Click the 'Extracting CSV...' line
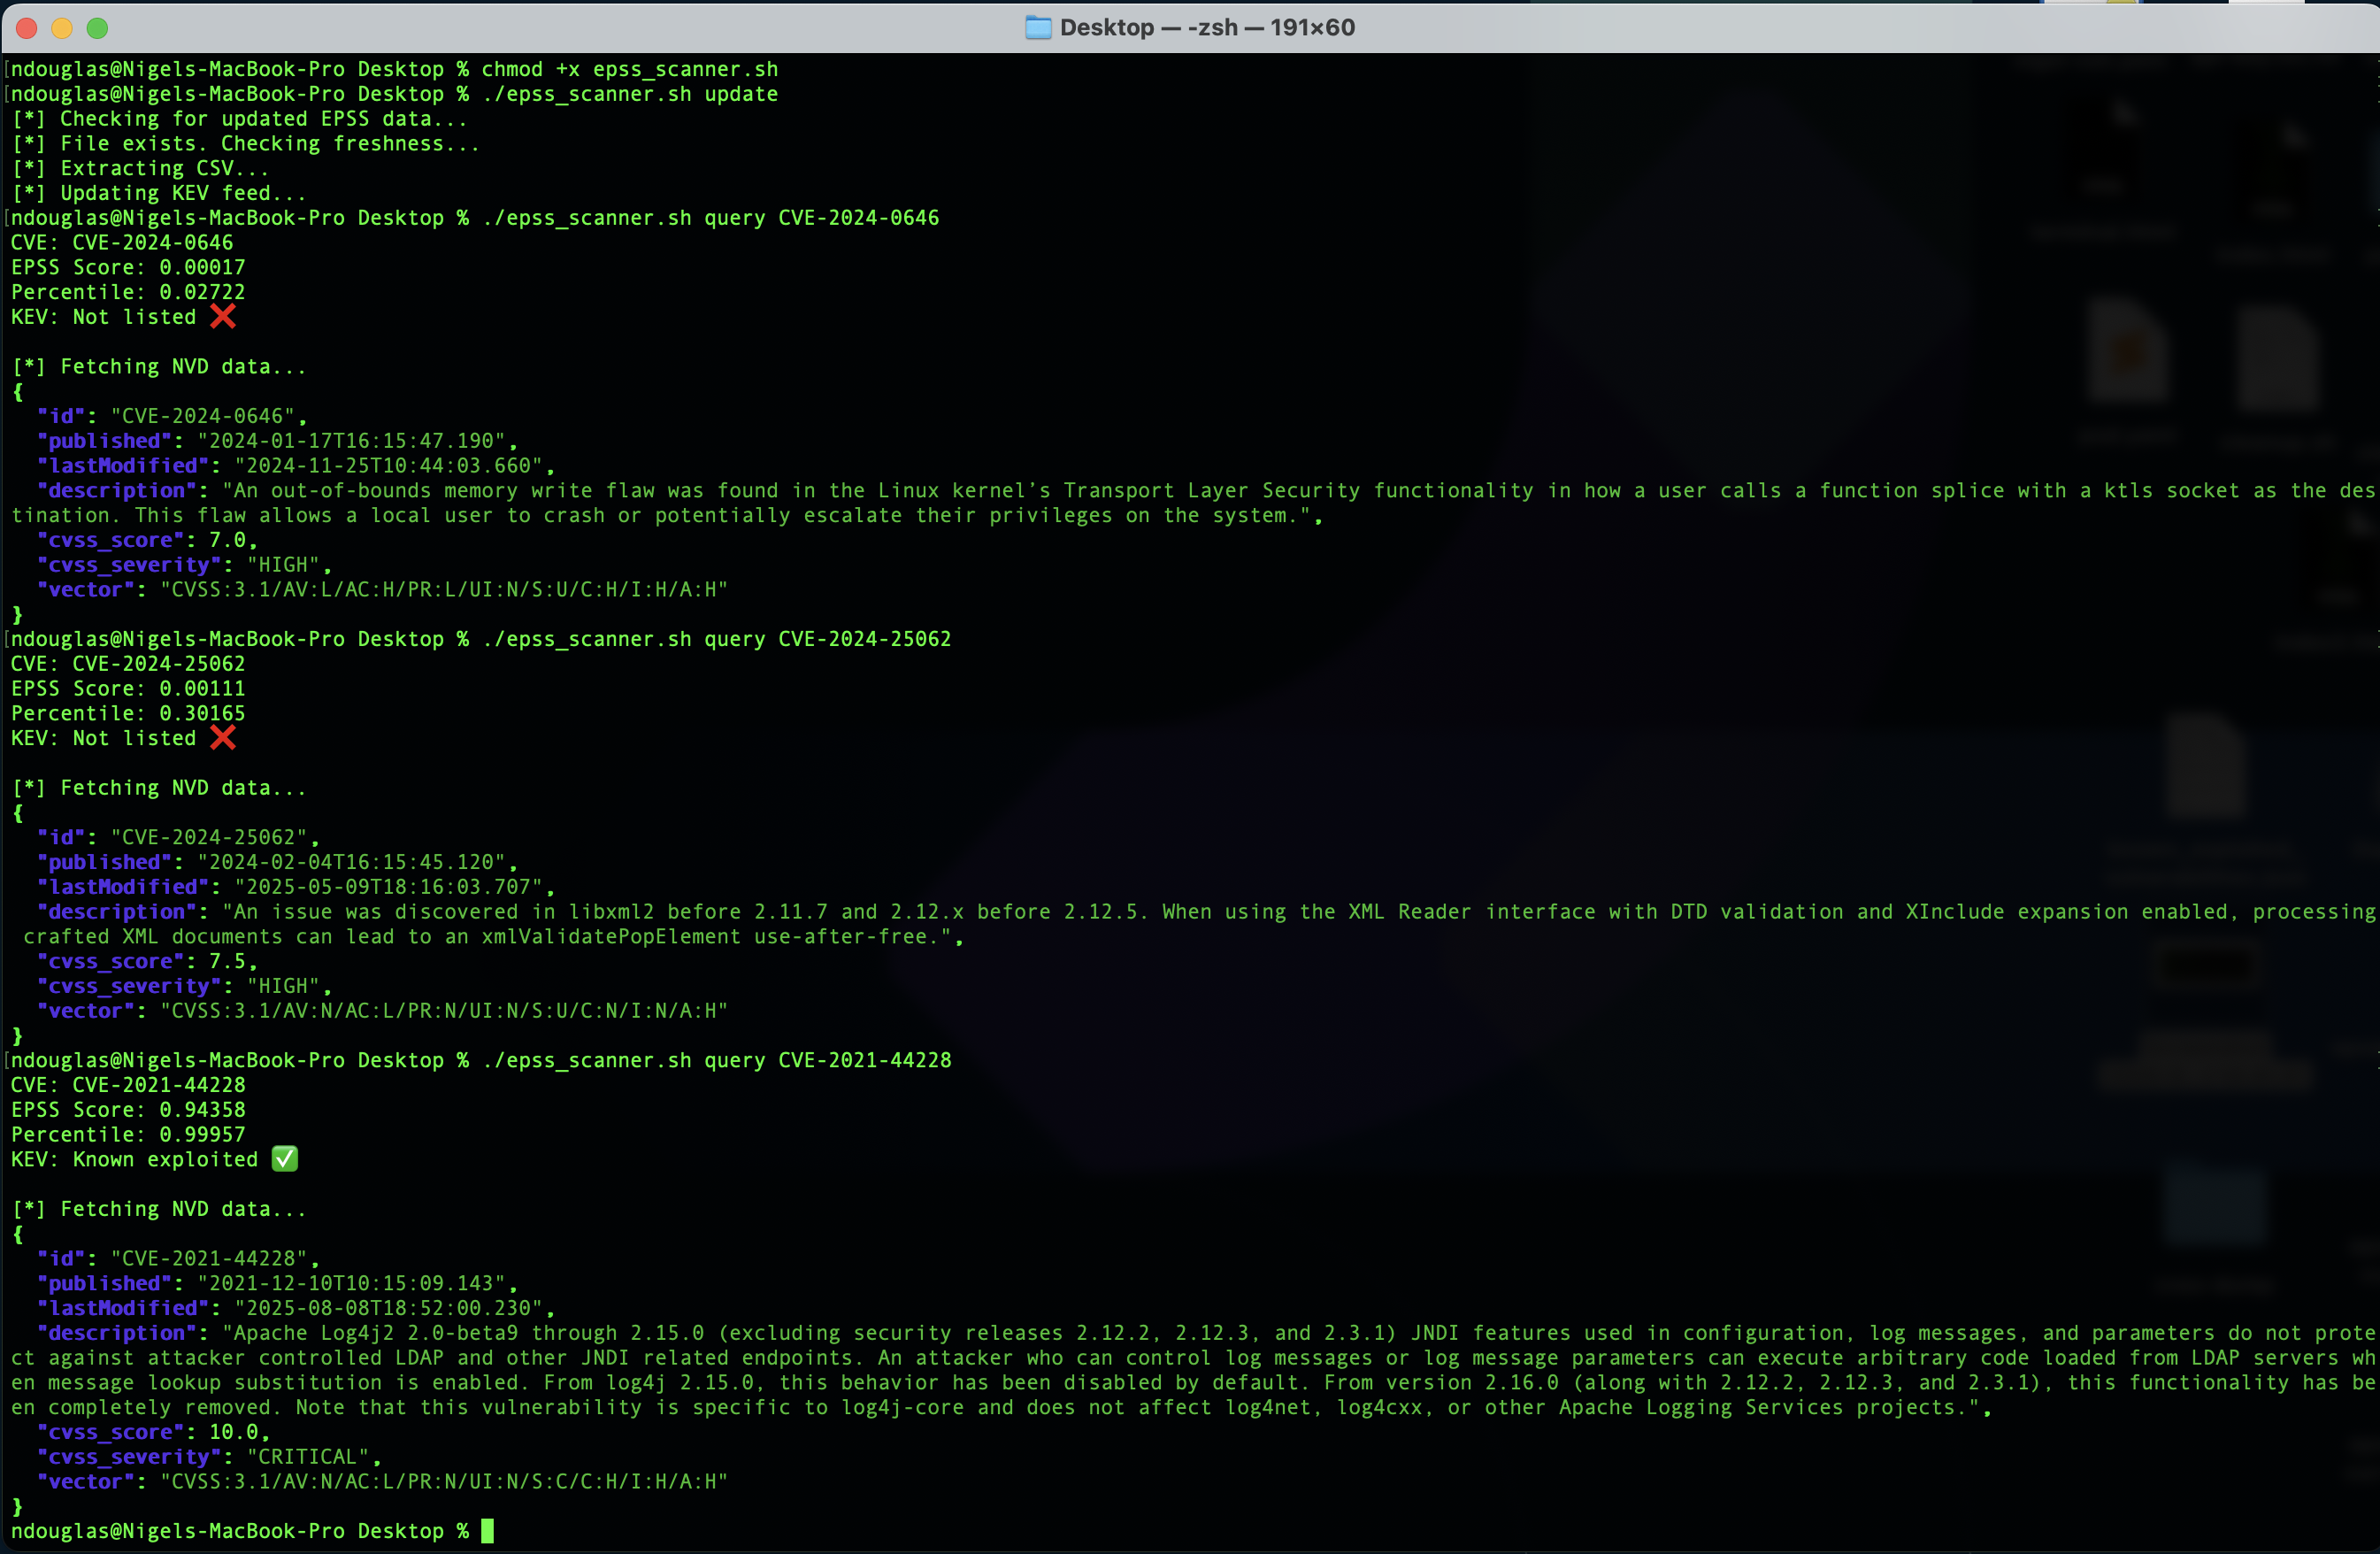The height and width of the screenshot is (1554, 2380). tap(141, 168)
